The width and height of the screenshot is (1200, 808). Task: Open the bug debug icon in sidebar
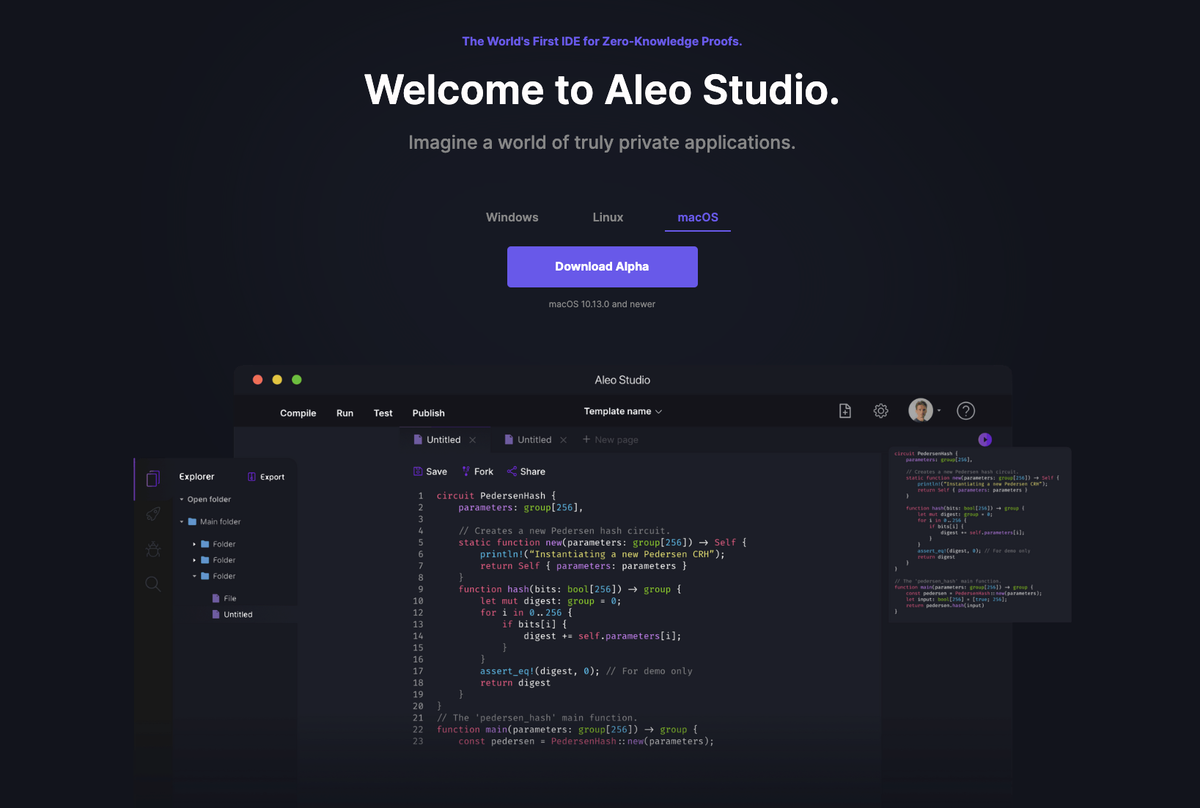152,549
